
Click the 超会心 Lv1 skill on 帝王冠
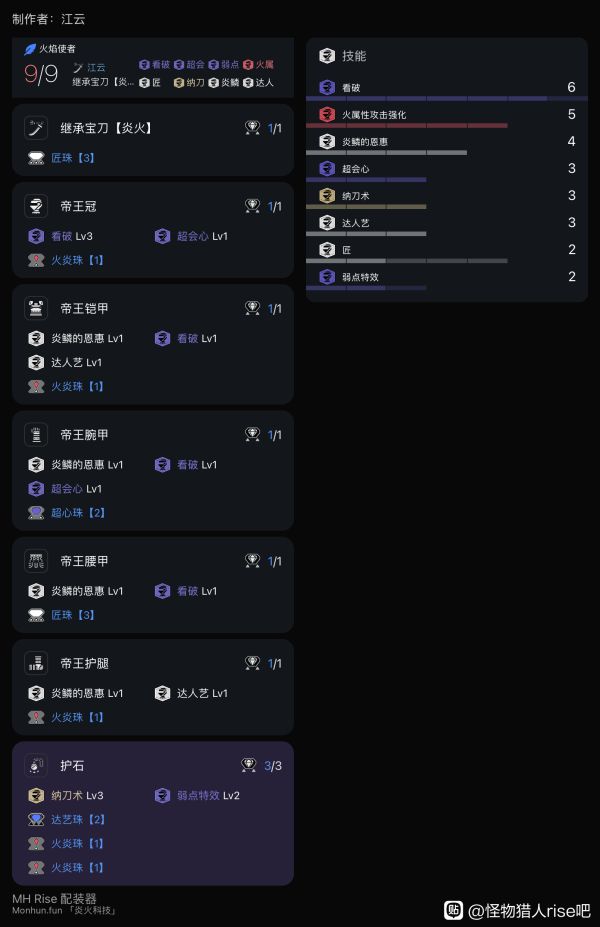[202, 236]
